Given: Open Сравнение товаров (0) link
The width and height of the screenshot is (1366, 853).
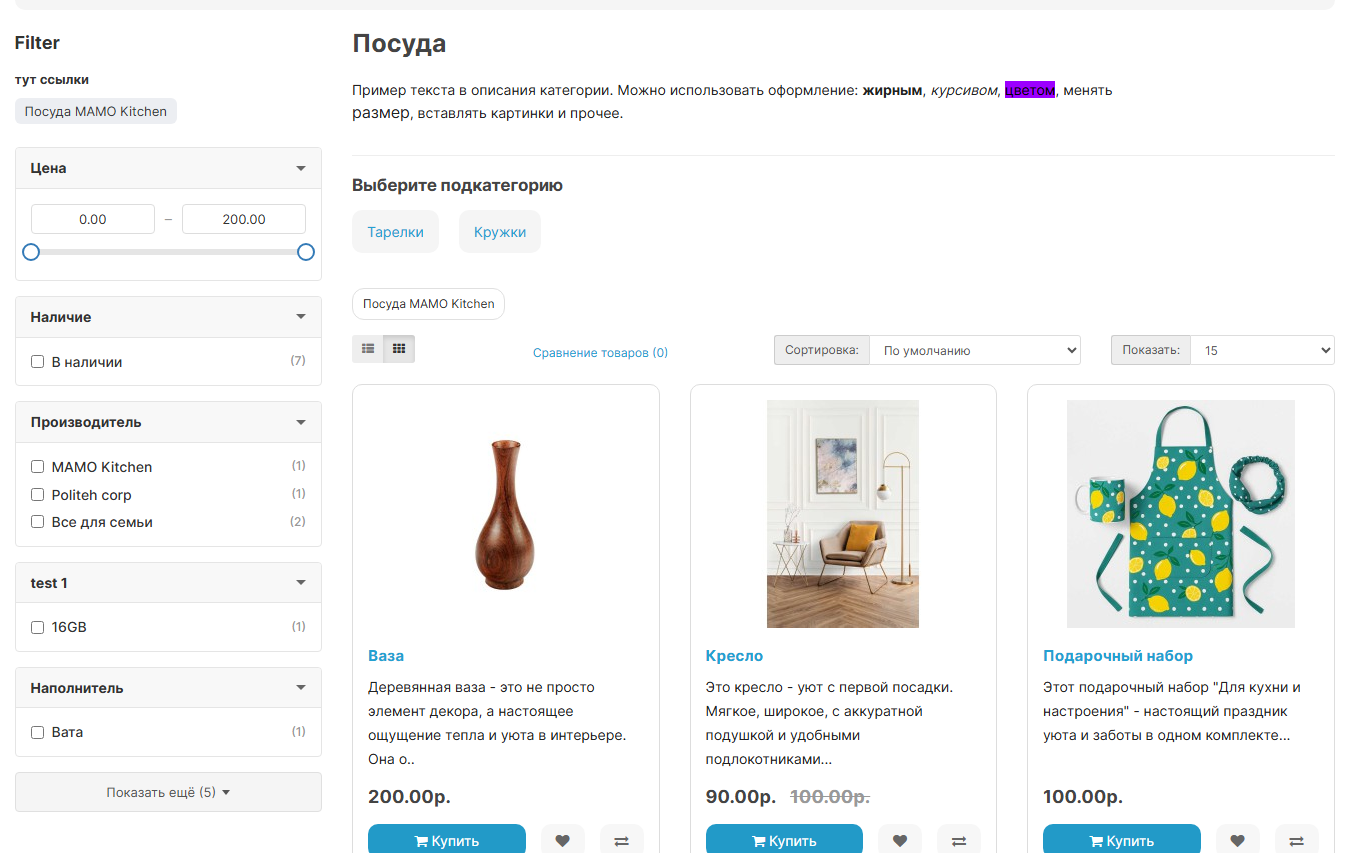Looking at the screenshot, I should point(600,353).
